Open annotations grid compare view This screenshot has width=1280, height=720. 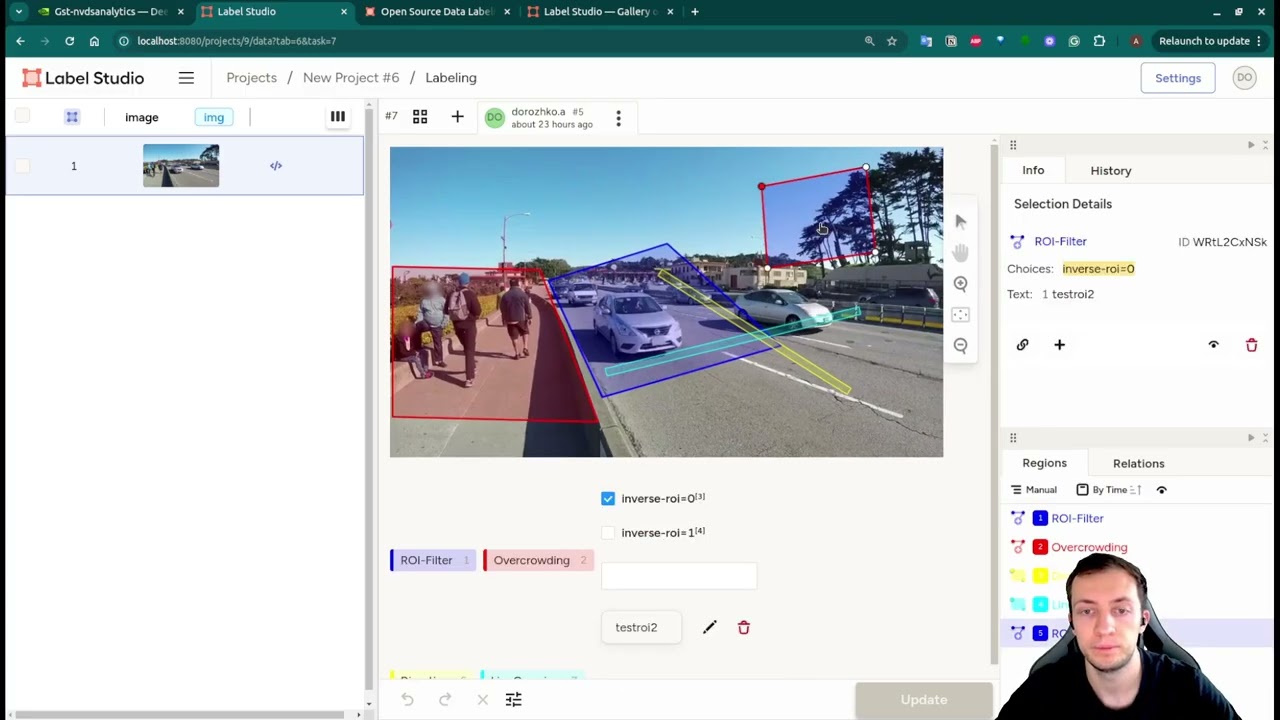pyautogui.click(x=420, y=117)
